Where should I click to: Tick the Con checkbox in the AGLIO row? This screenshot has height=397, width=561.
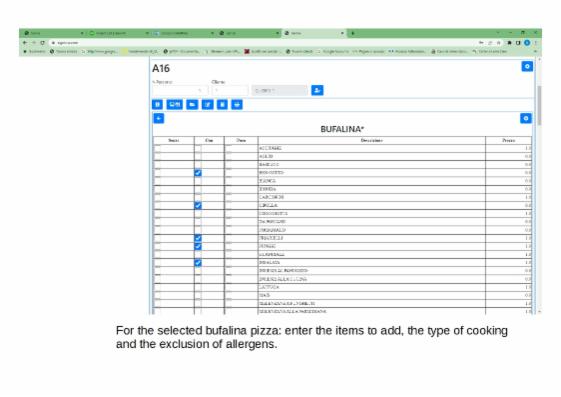[x=198, y=157]
